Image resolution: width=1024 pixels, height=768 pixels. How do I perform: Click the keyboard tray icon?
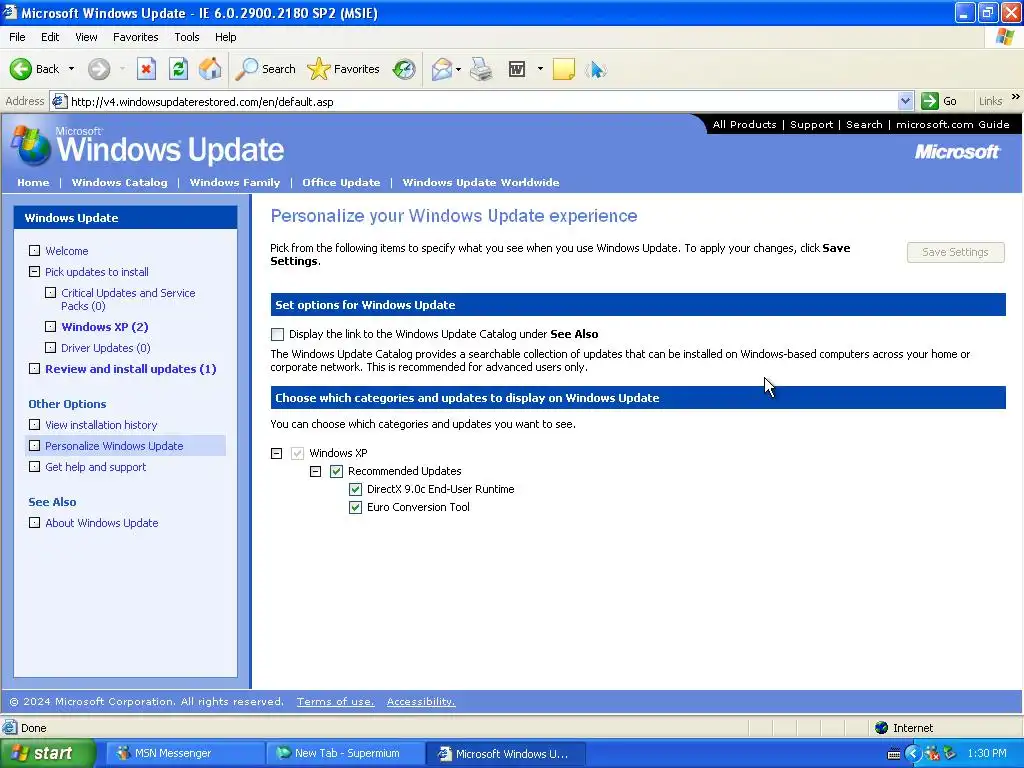click(x=894, y=754)
